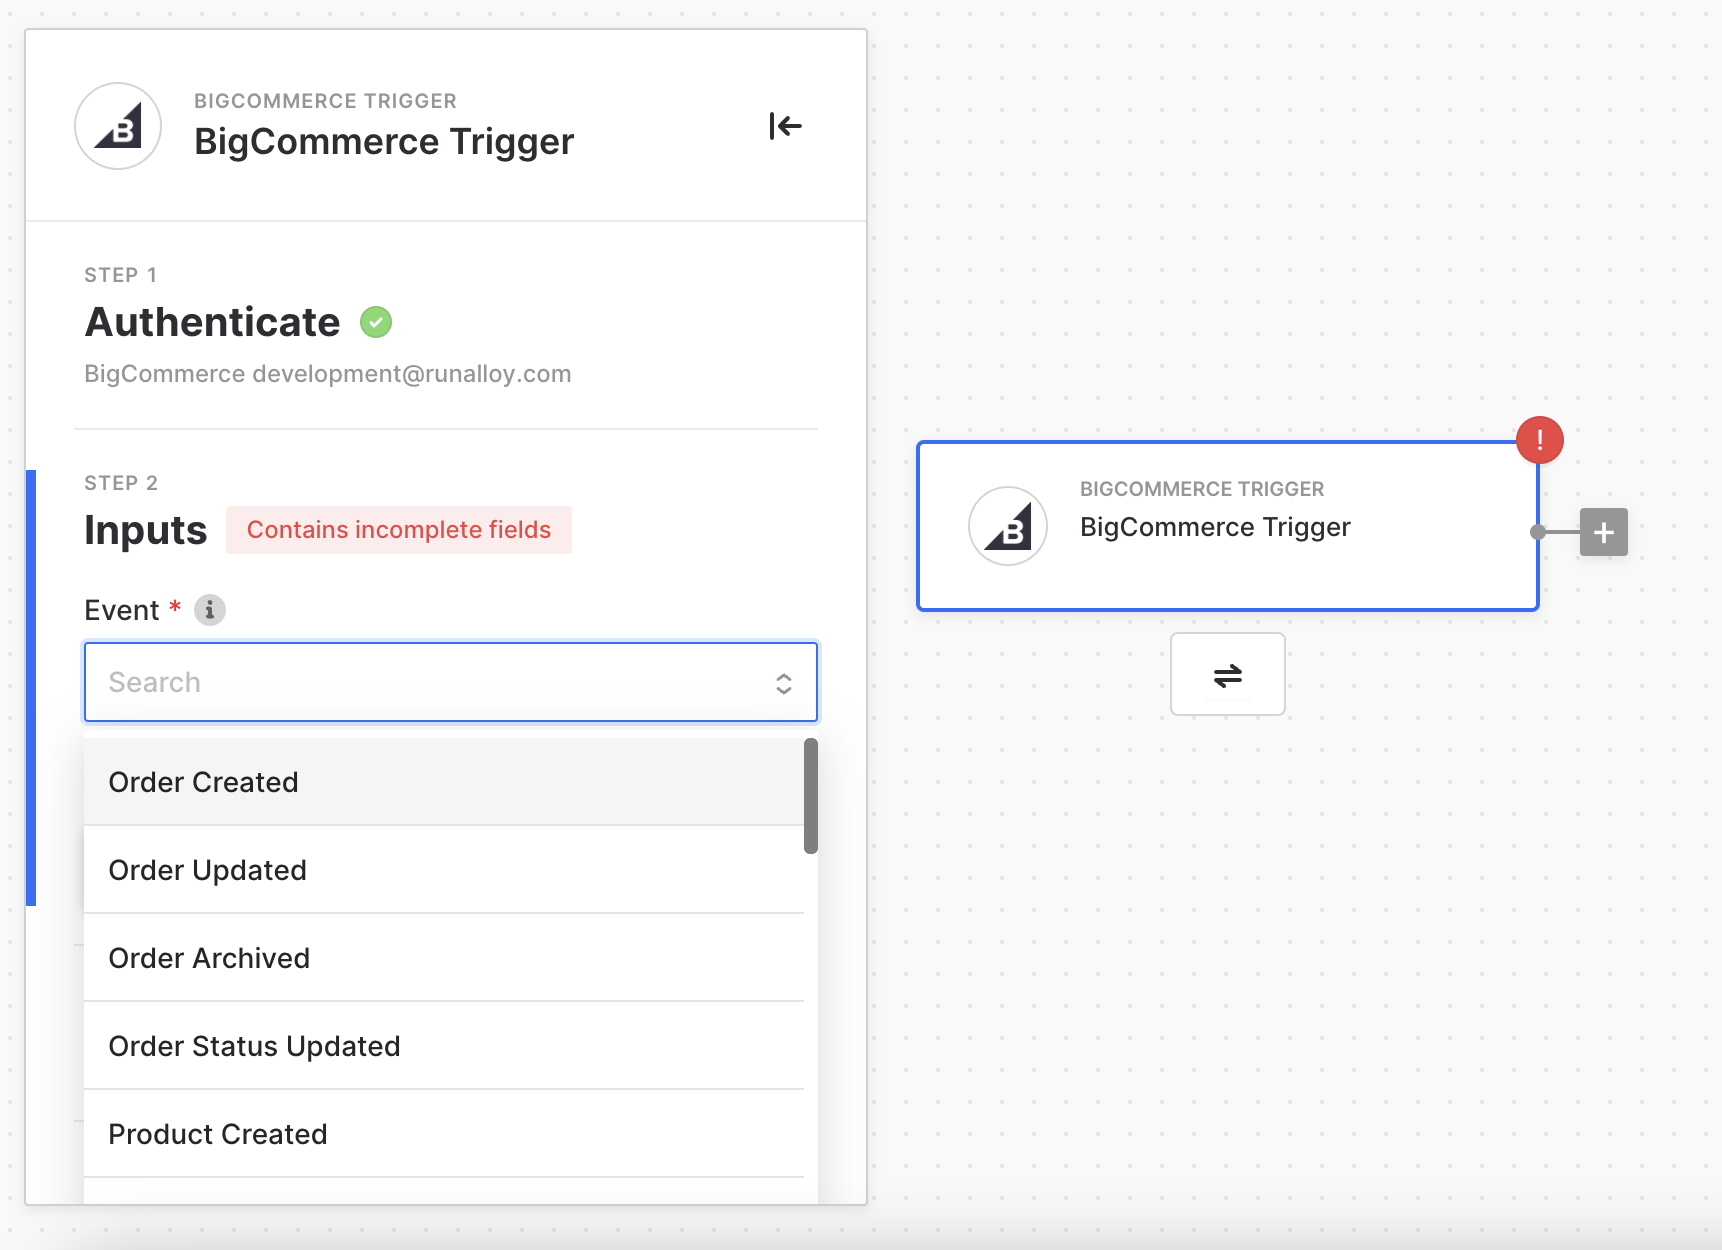The height and width of the screenshot is (1250, 1722).
Task: Click the STEP 2 label
Action: point(121,483)
